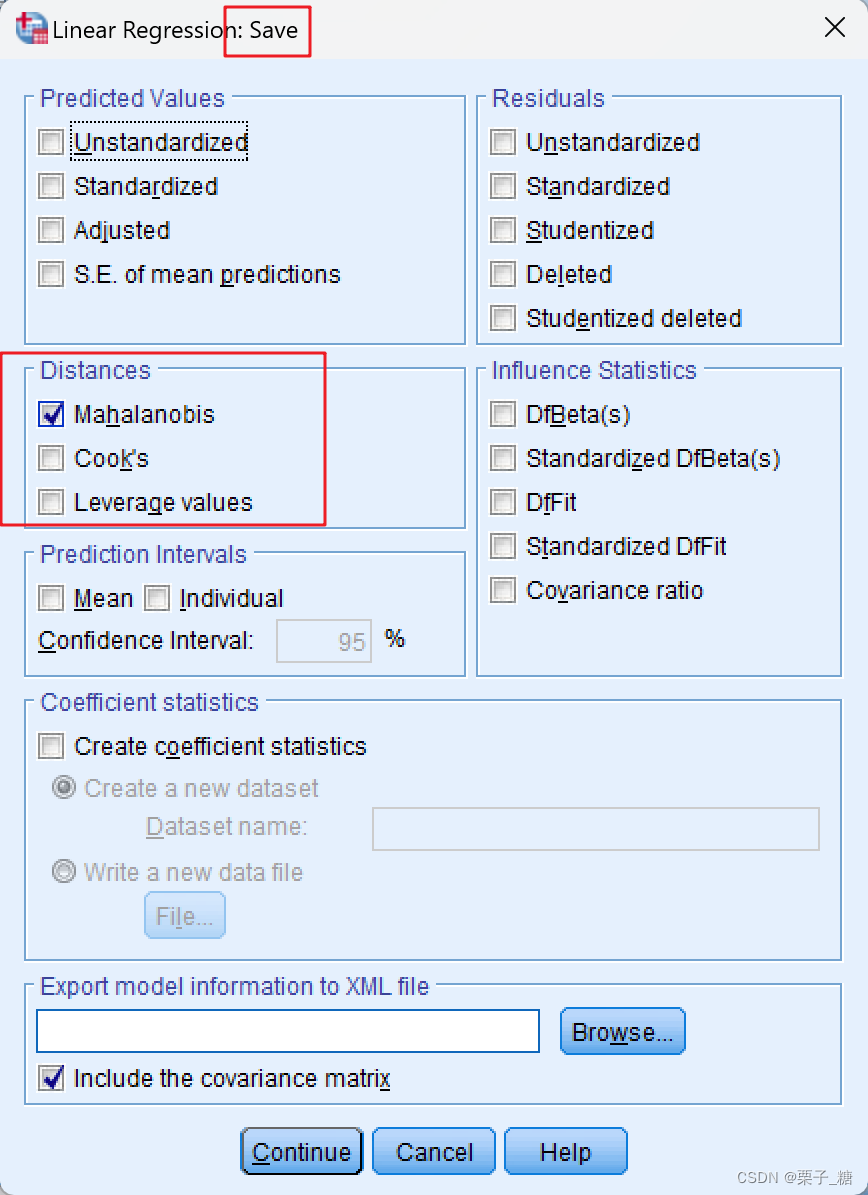Enable Unstandardized residuals
The height and width of the screenshot is (1195, 868).
coord(503,142)
